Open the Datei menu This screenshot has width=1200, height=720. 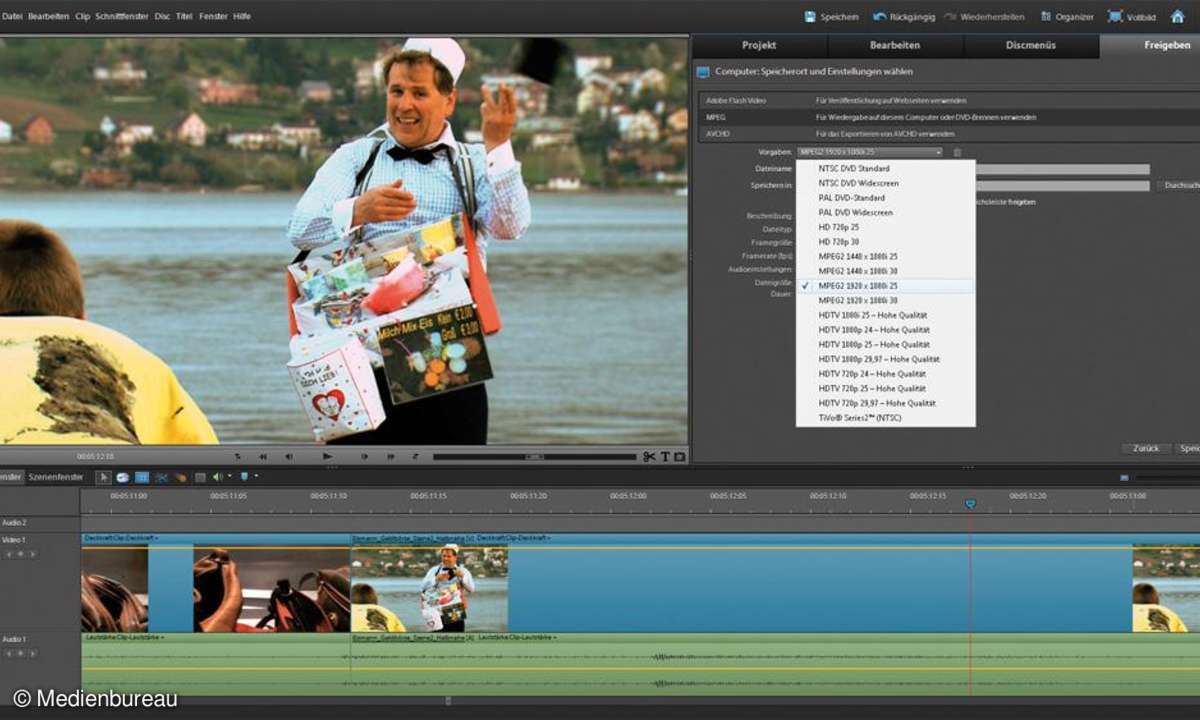point(12,17)
